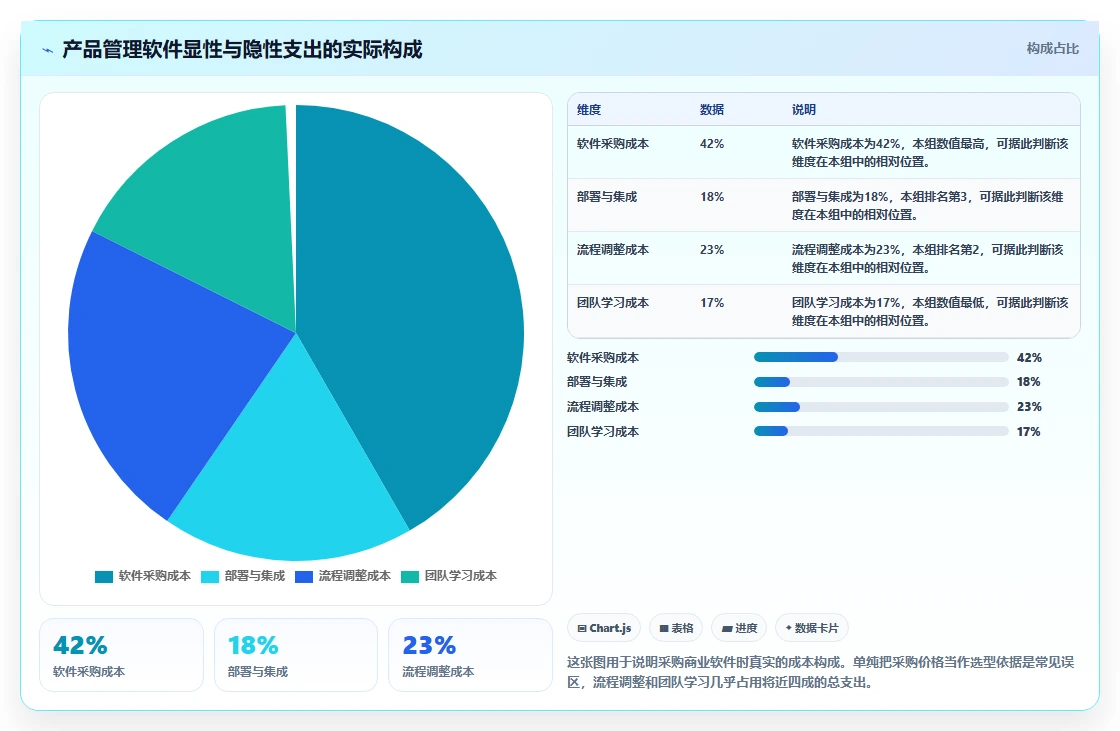
Task: Click the 说明 column header
Action: point(804,109)
